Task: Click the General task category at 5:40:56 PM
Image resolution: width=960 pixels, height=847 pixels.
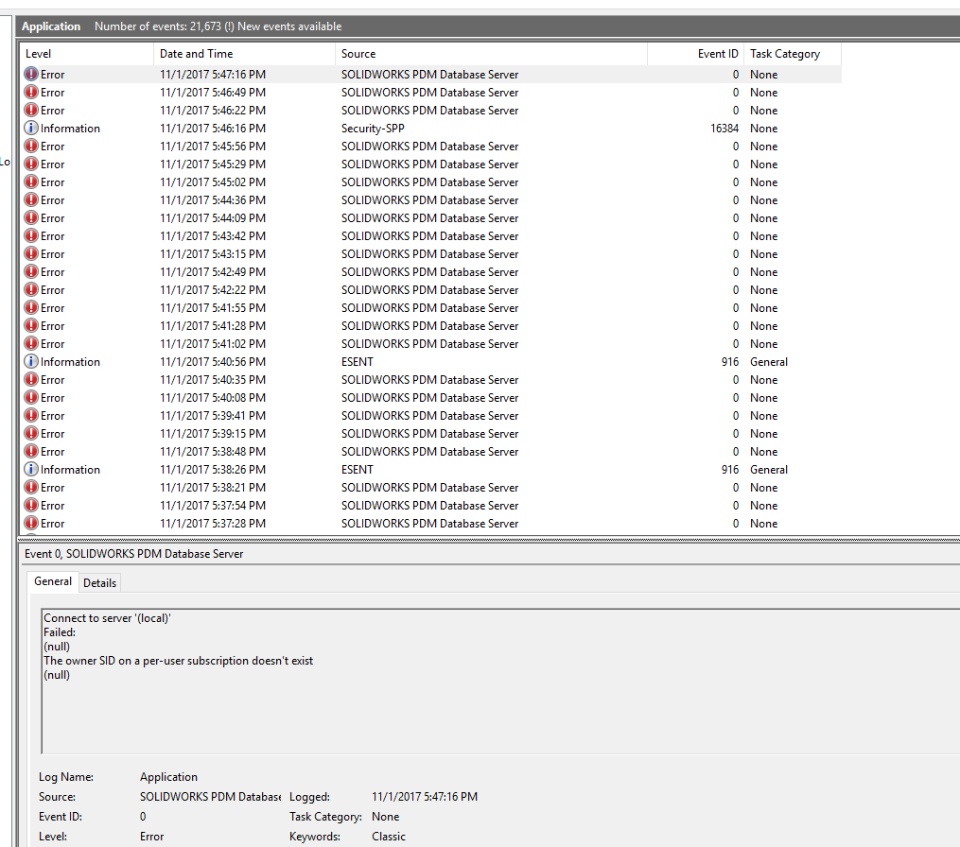Action: (x=769, y=362)
